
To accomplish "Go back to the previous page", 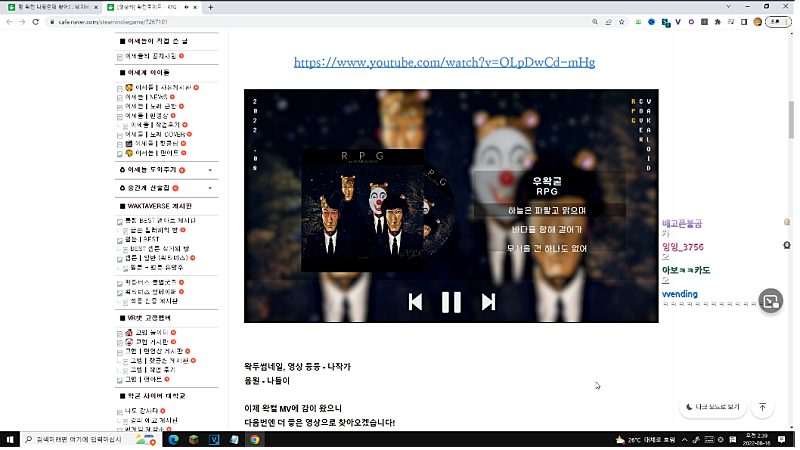I will point(9,22).
